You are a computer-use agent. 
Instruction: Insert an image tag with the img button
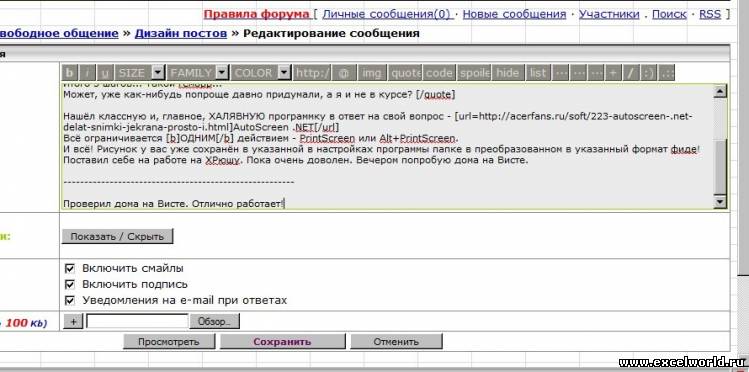(x=372, y=73)
